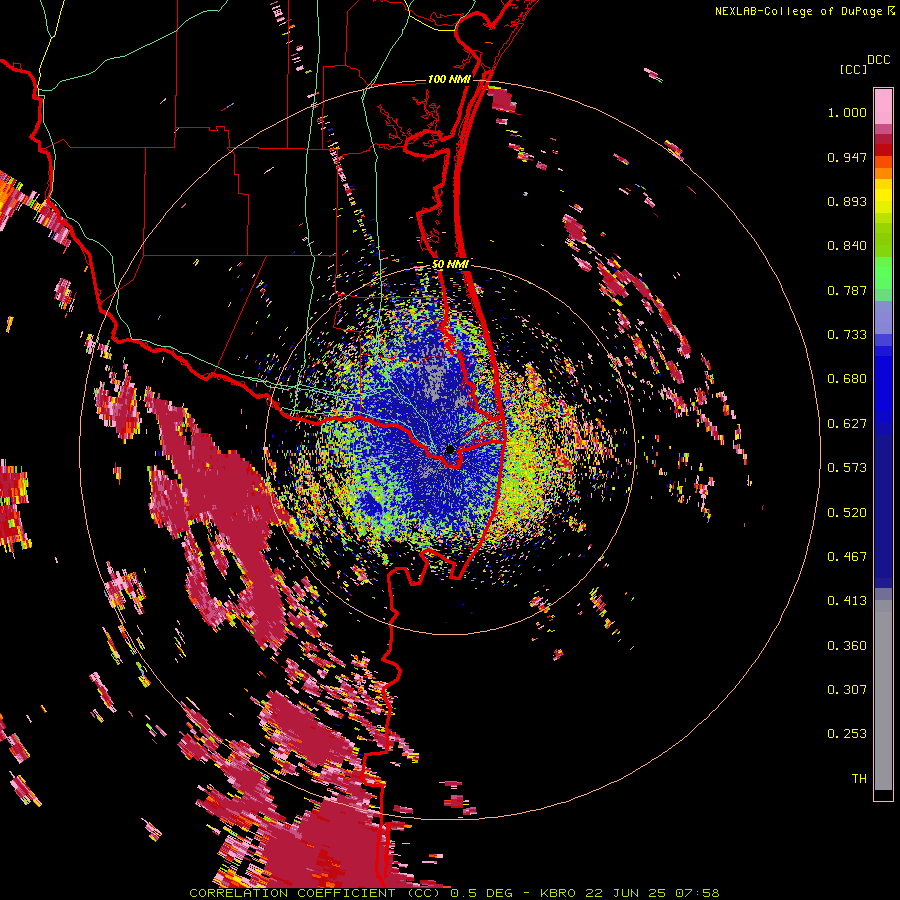Click the 0.307 color scale value
Image resolution: width=900 pixels, height=900 pixels.
coord(847,690)
